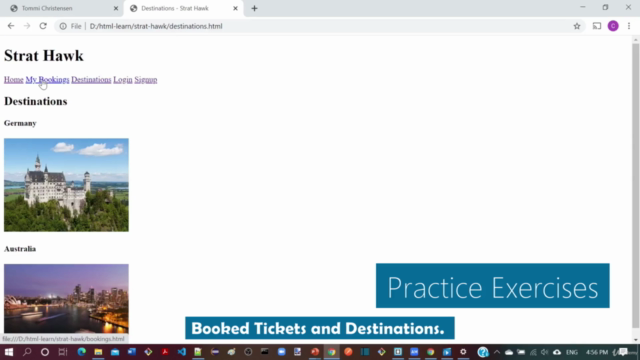Click the Get Help question mark icon
The height and width of the screenshot is (360, 640).
tap(483, 352)
